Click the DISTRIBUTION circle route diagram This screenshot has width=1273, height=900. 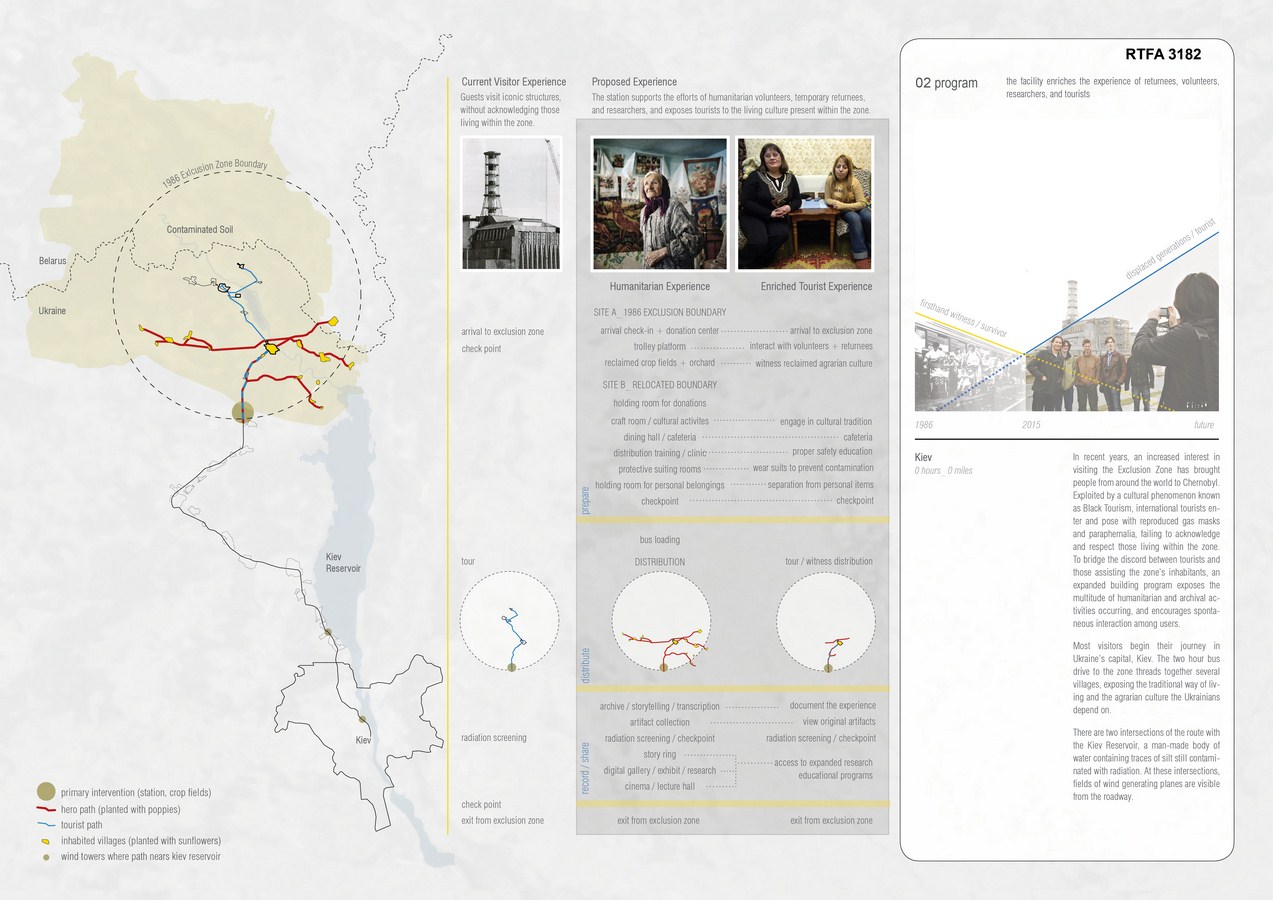click(x=661, y=621)
